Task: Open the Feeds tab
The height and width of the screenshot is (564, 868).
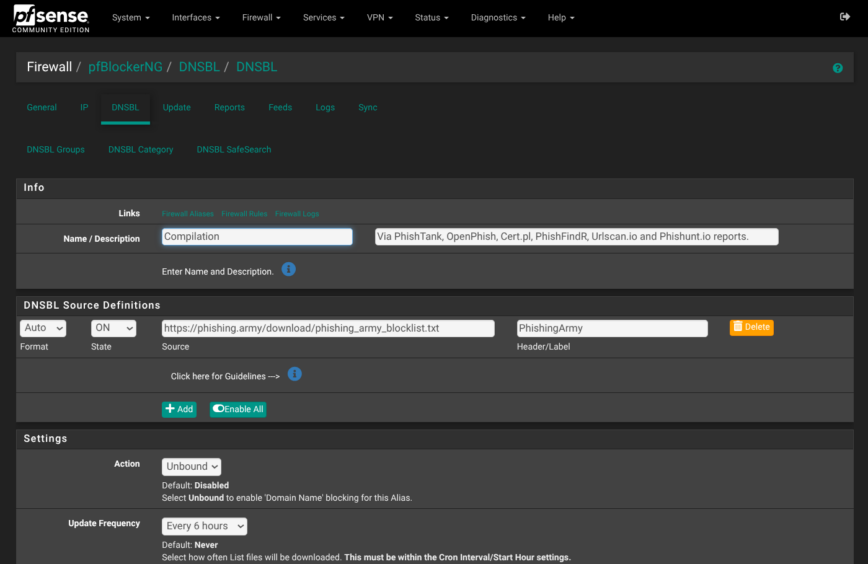Action: pos(280,107)
